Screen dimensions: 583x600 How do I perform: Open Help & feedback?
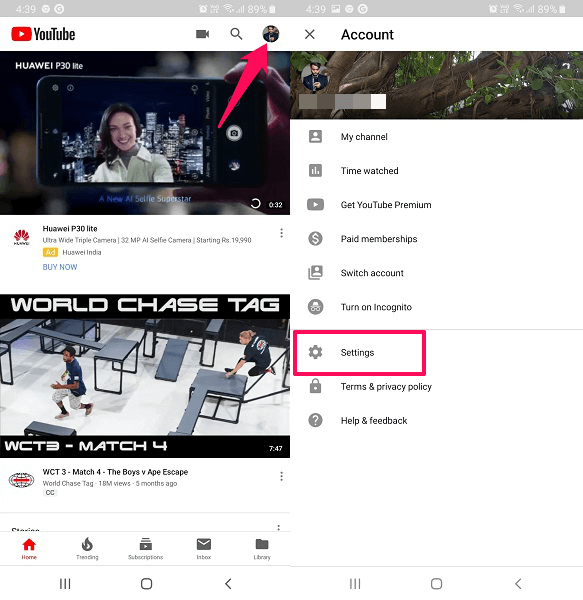[x=436, y=421]
